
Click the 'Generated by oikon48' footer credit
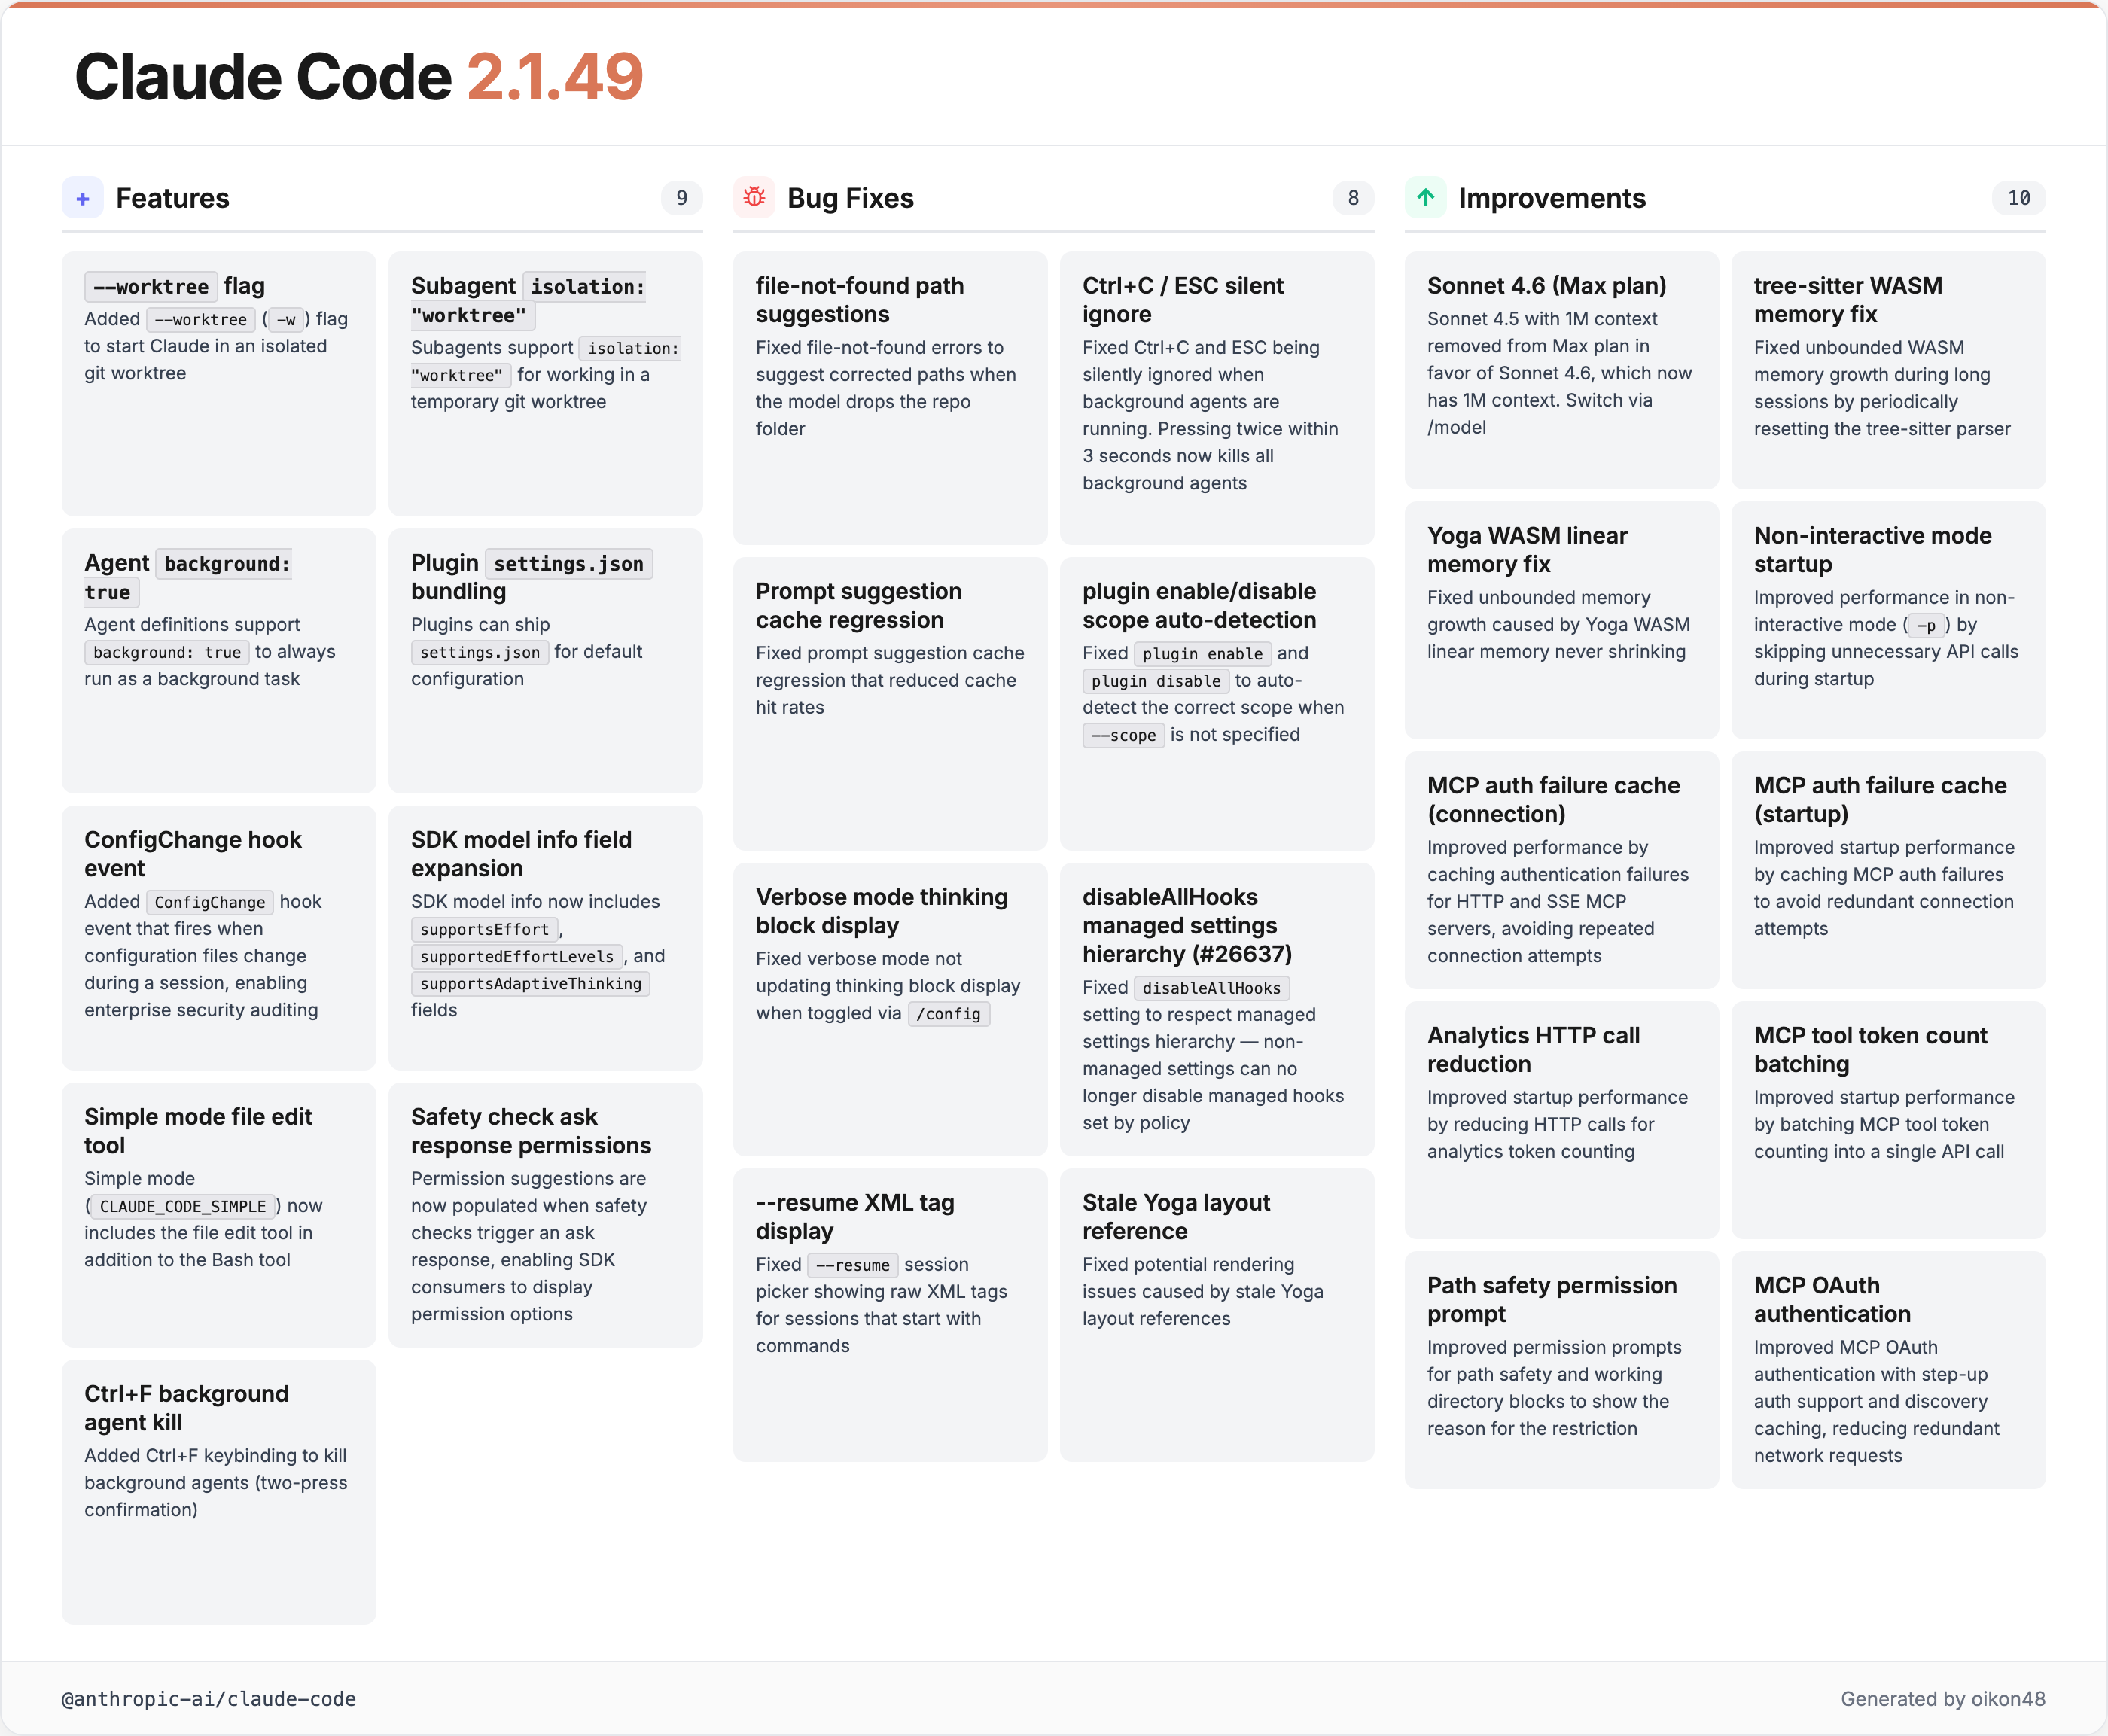tap(1943, 1699)
